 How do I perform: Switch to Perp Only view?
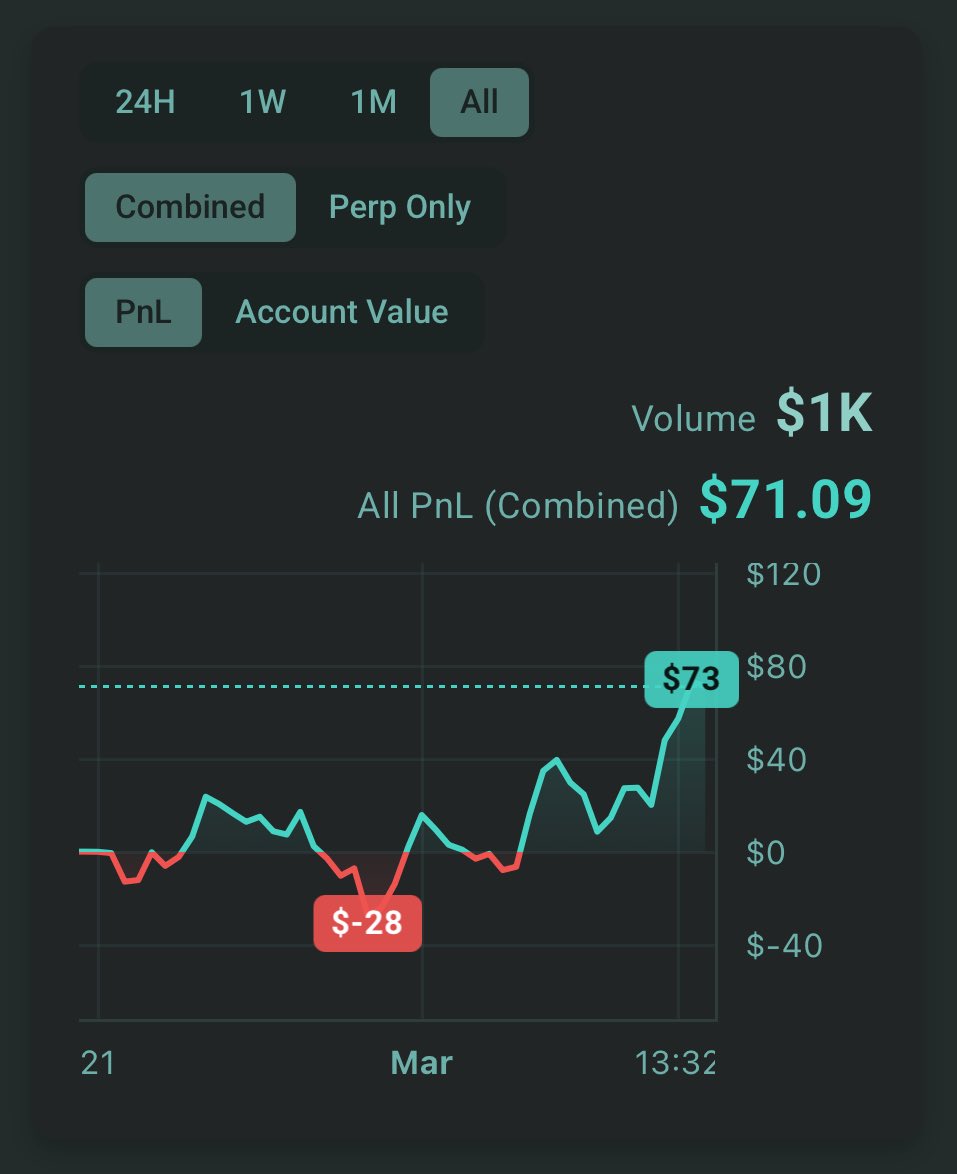(x=400, y=207)
